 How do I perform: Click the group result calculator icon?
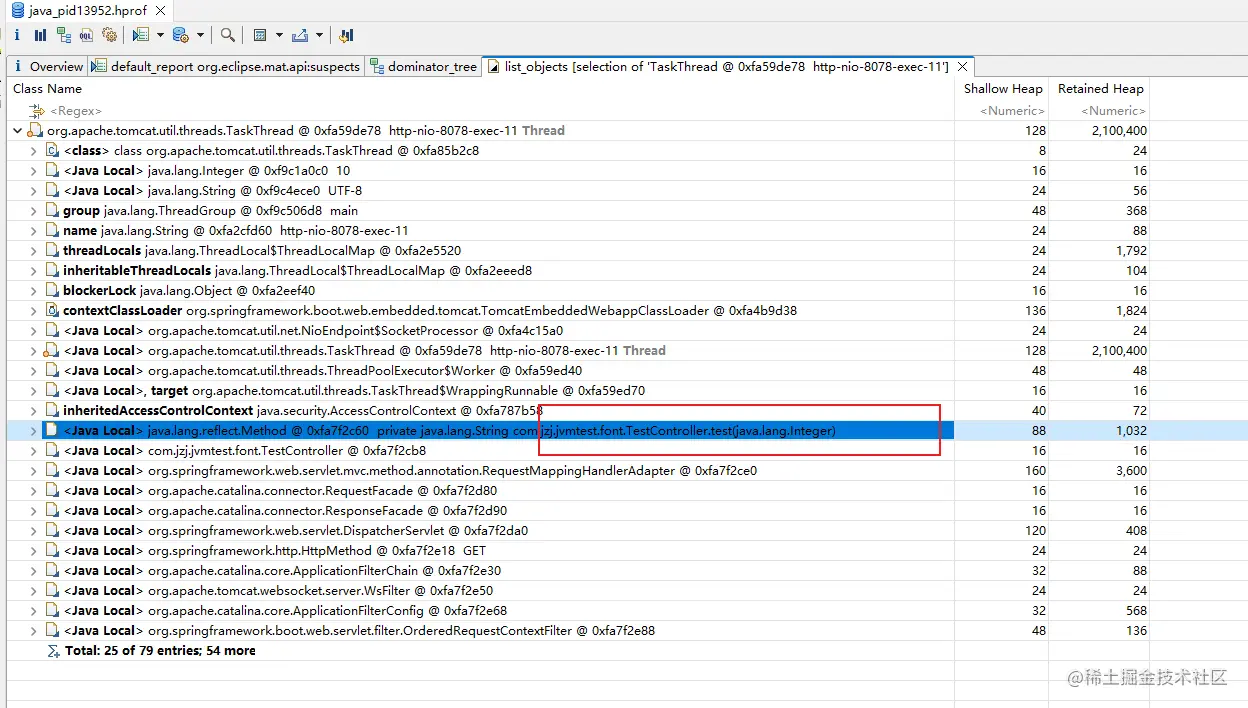[x=260, y=35]
